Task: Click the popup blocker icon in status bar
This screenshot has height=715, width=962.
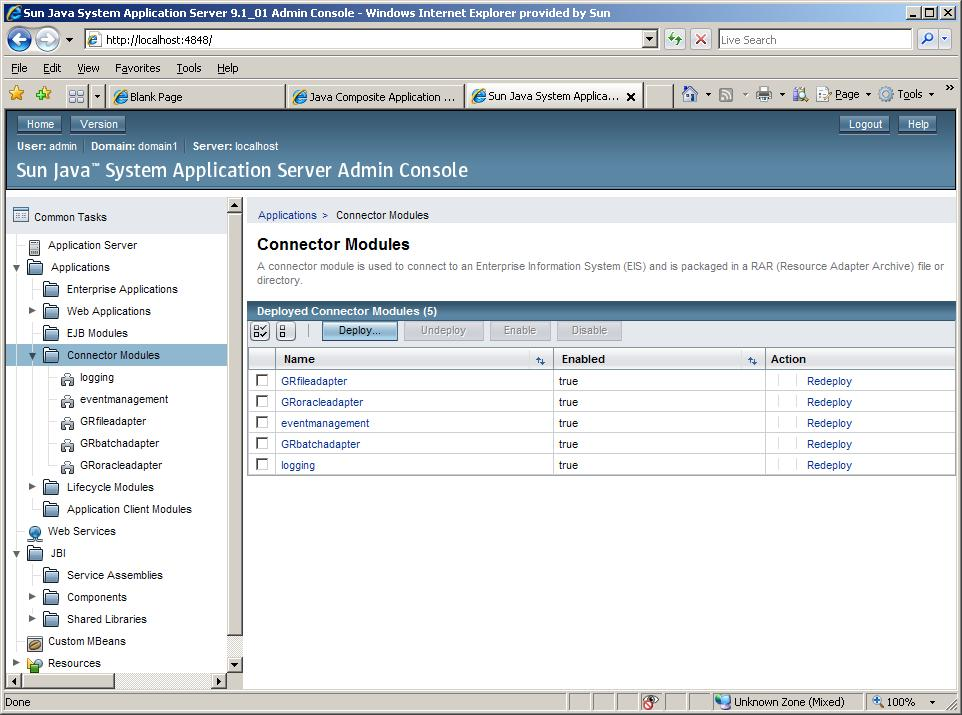Action: (x=650, y=701)
